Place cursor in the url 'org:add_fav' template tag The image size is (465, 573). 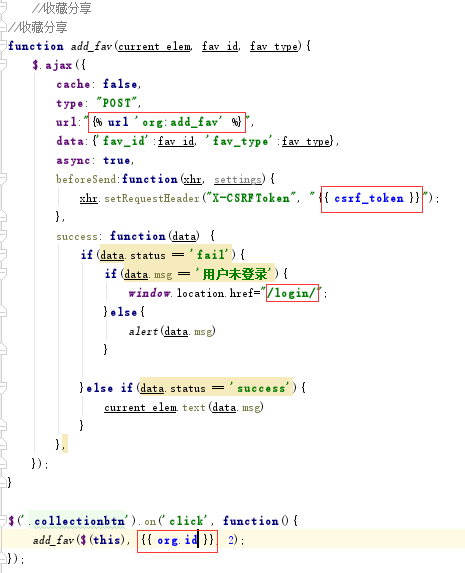pyautogui.click(x=167, y=122)
